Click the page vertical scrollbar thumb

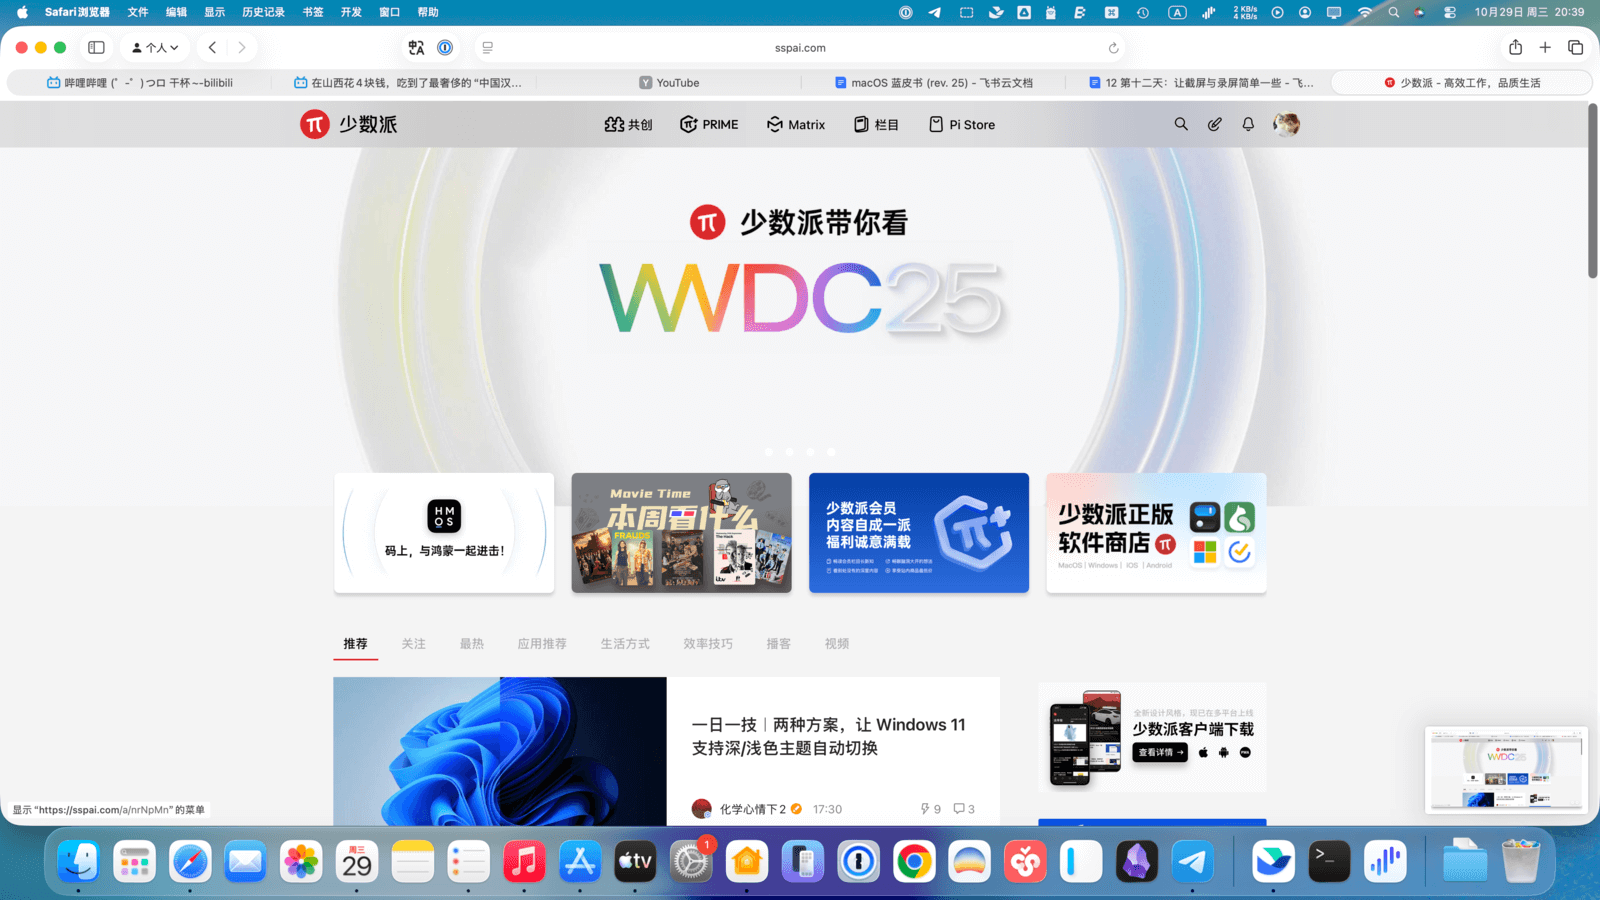pos(1592,190)
